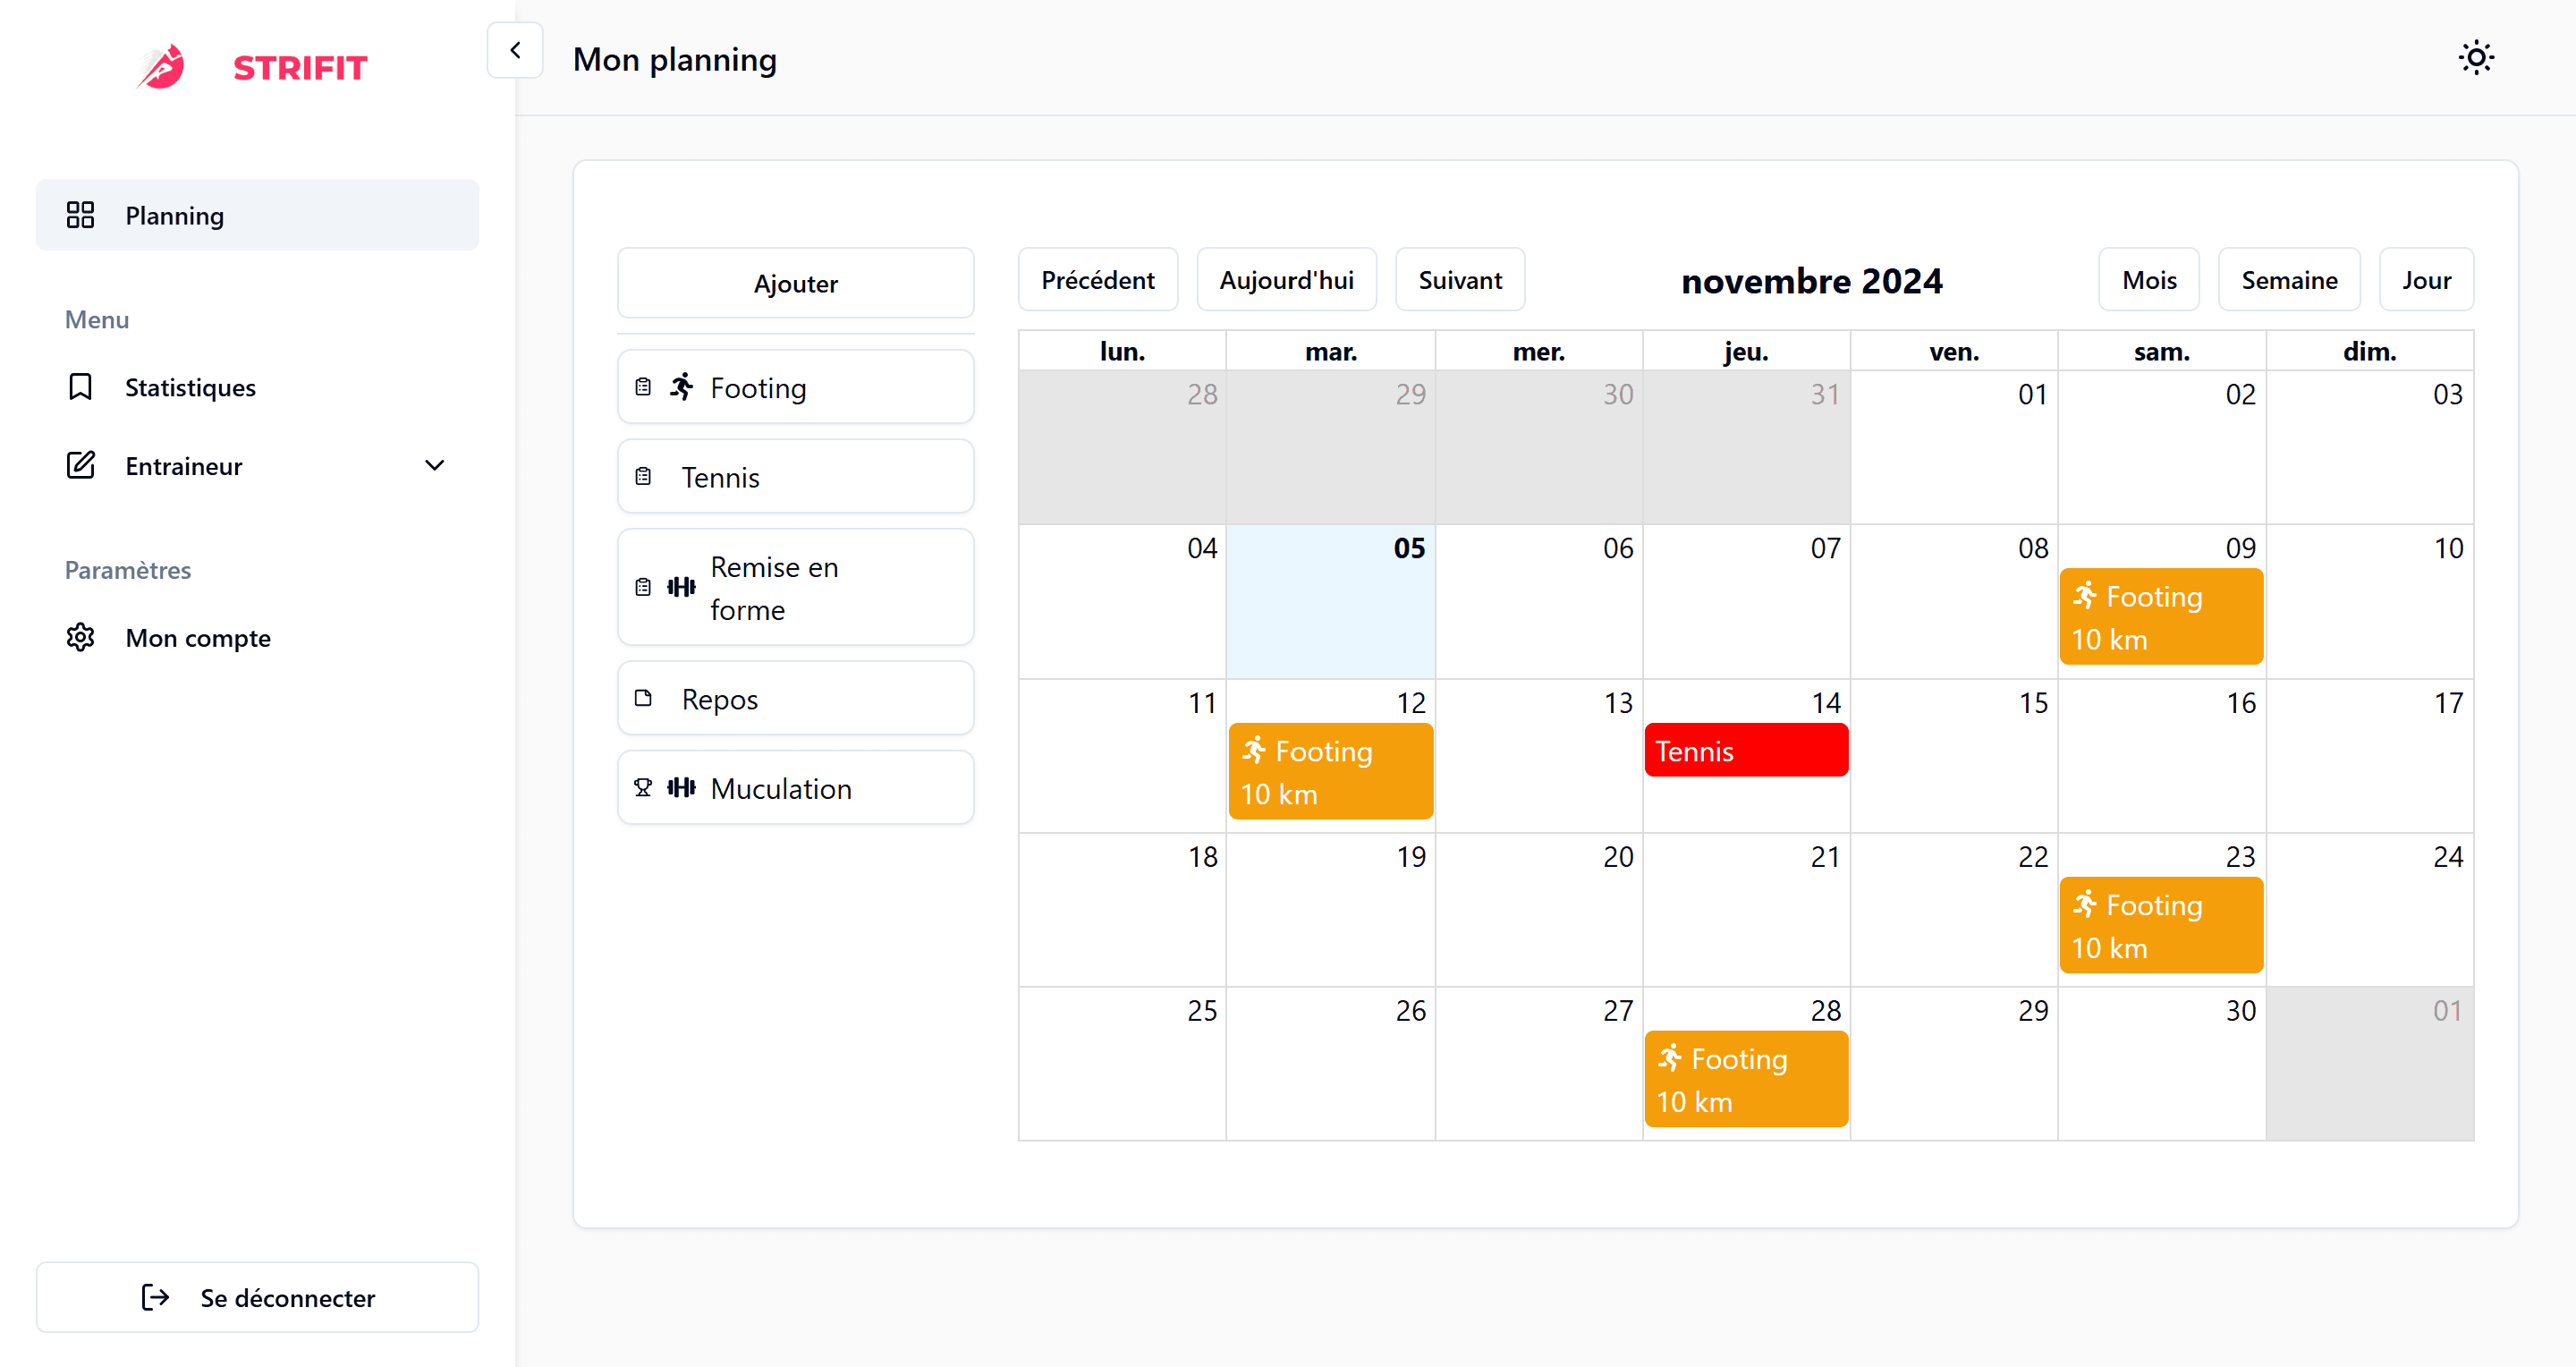The width and height of the screenshot is (2576, 1367).
Task: Switch to Semaine calendar view
Action: click(2288, 279)
